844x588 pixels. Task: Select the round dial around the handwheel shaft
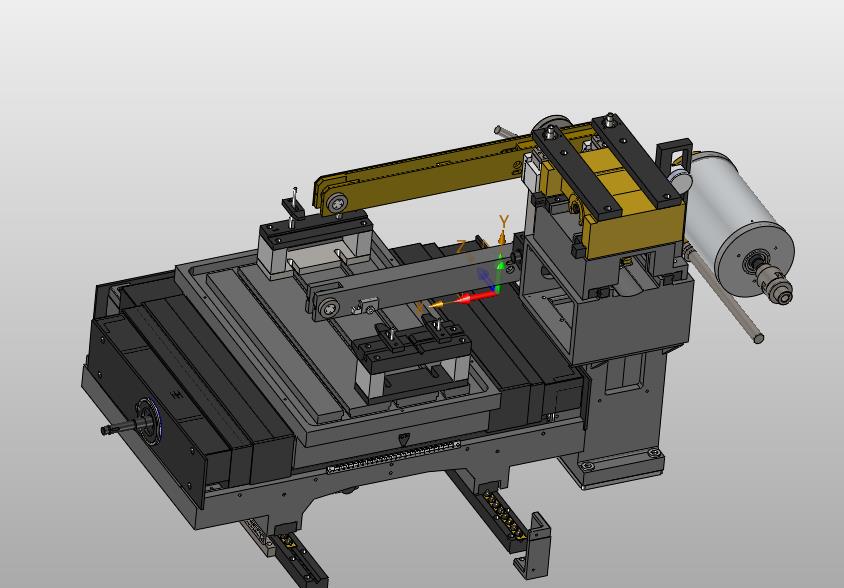click(x=150, y=421)
